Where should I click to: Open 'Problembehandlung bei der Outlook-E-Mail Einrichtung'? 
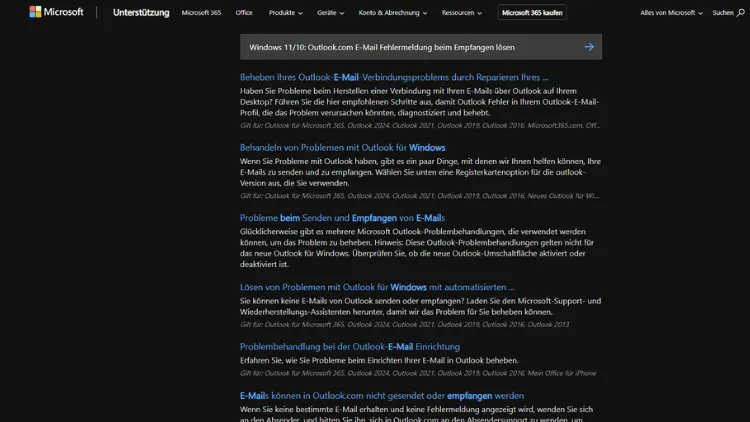click(x=350, y=346)
